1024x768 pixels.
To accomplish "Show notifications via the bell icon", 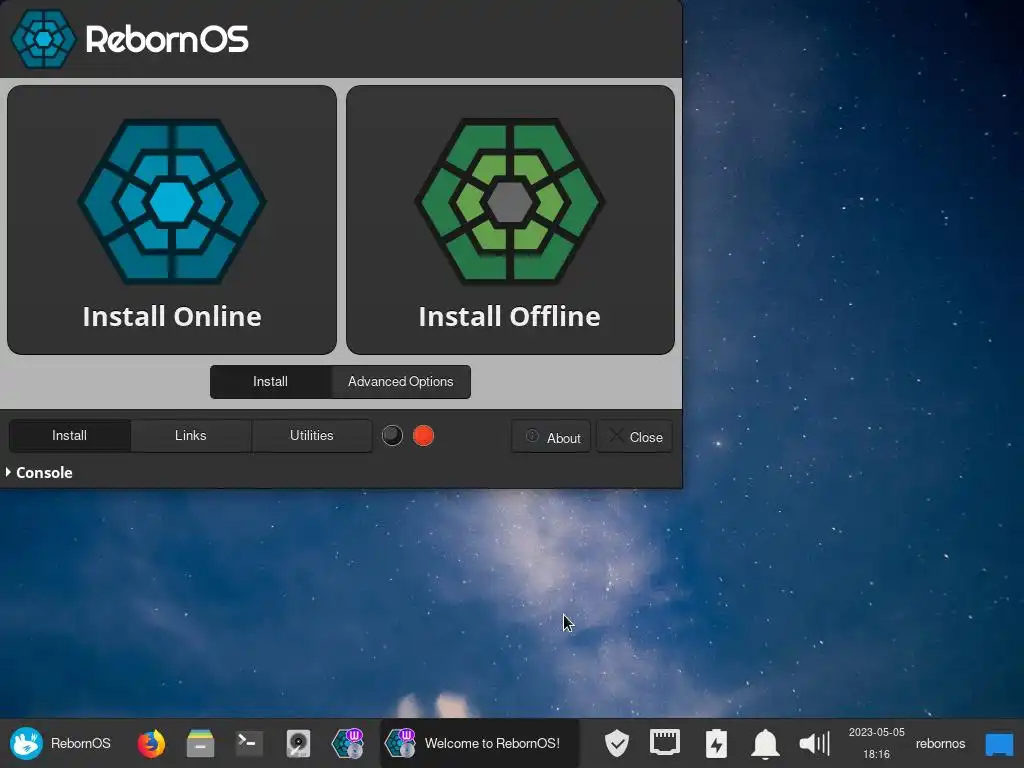I will [765, 743].
